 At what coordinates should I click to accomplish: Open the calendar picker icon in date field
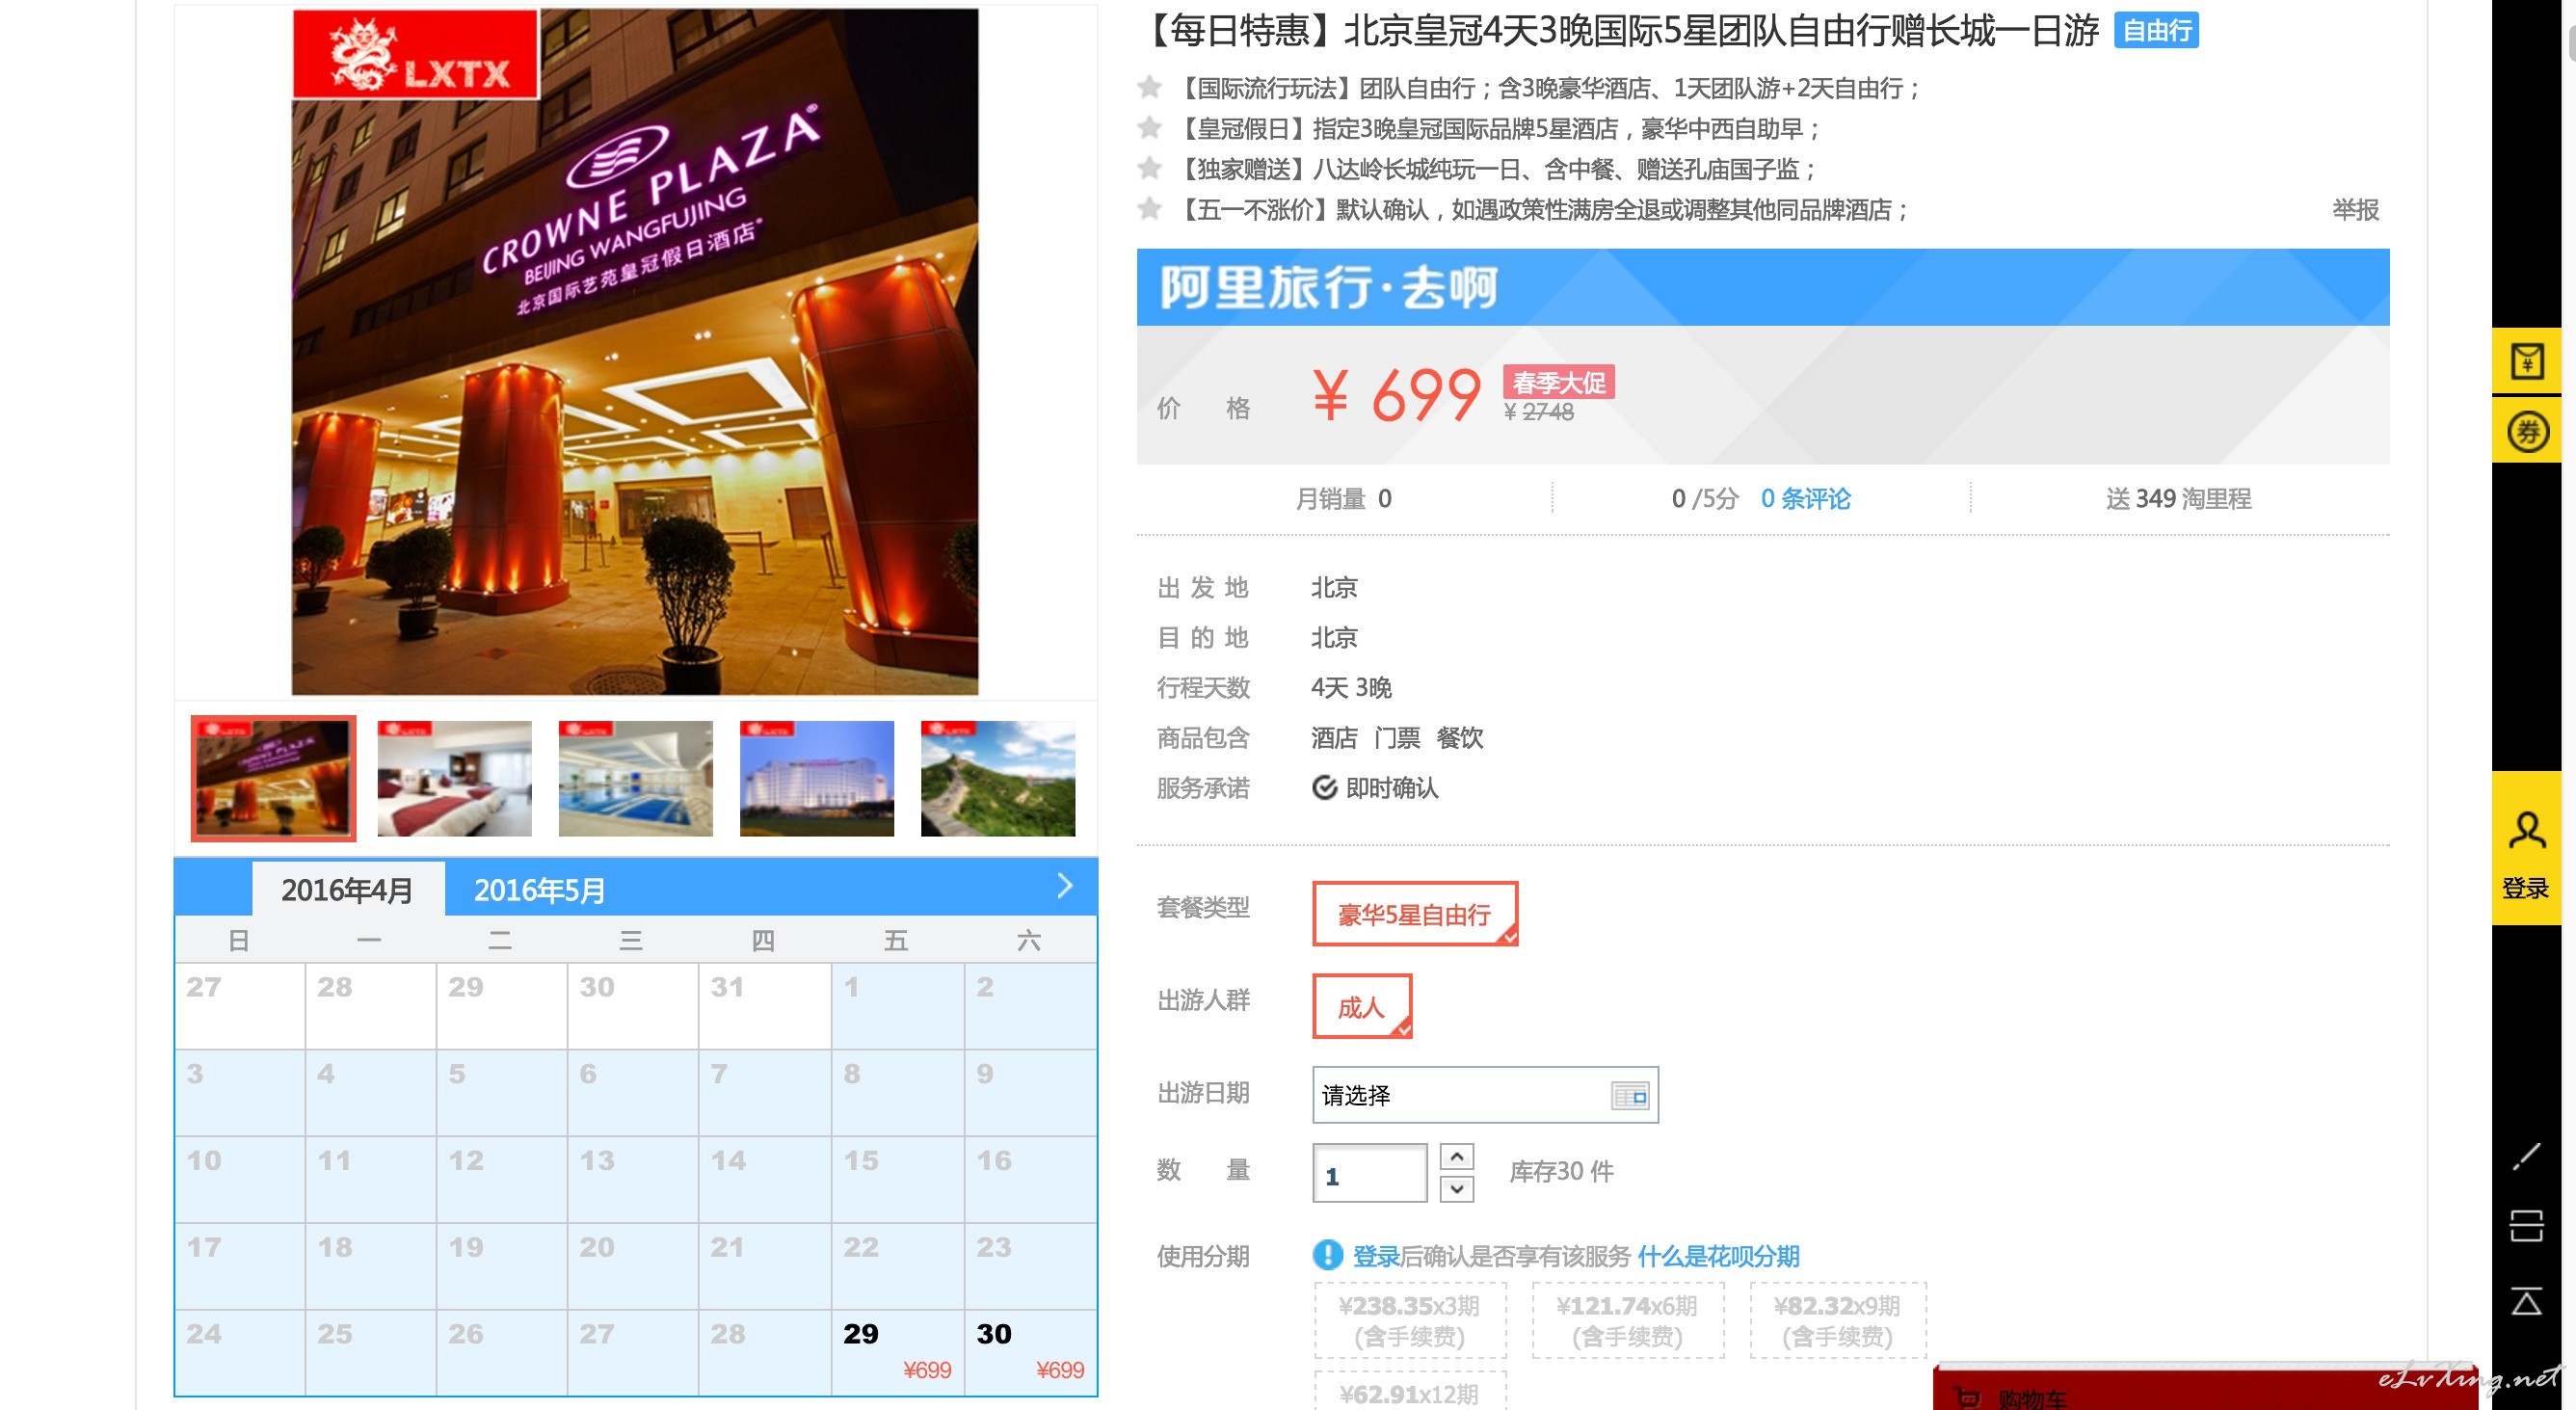click(1630, 1096)
